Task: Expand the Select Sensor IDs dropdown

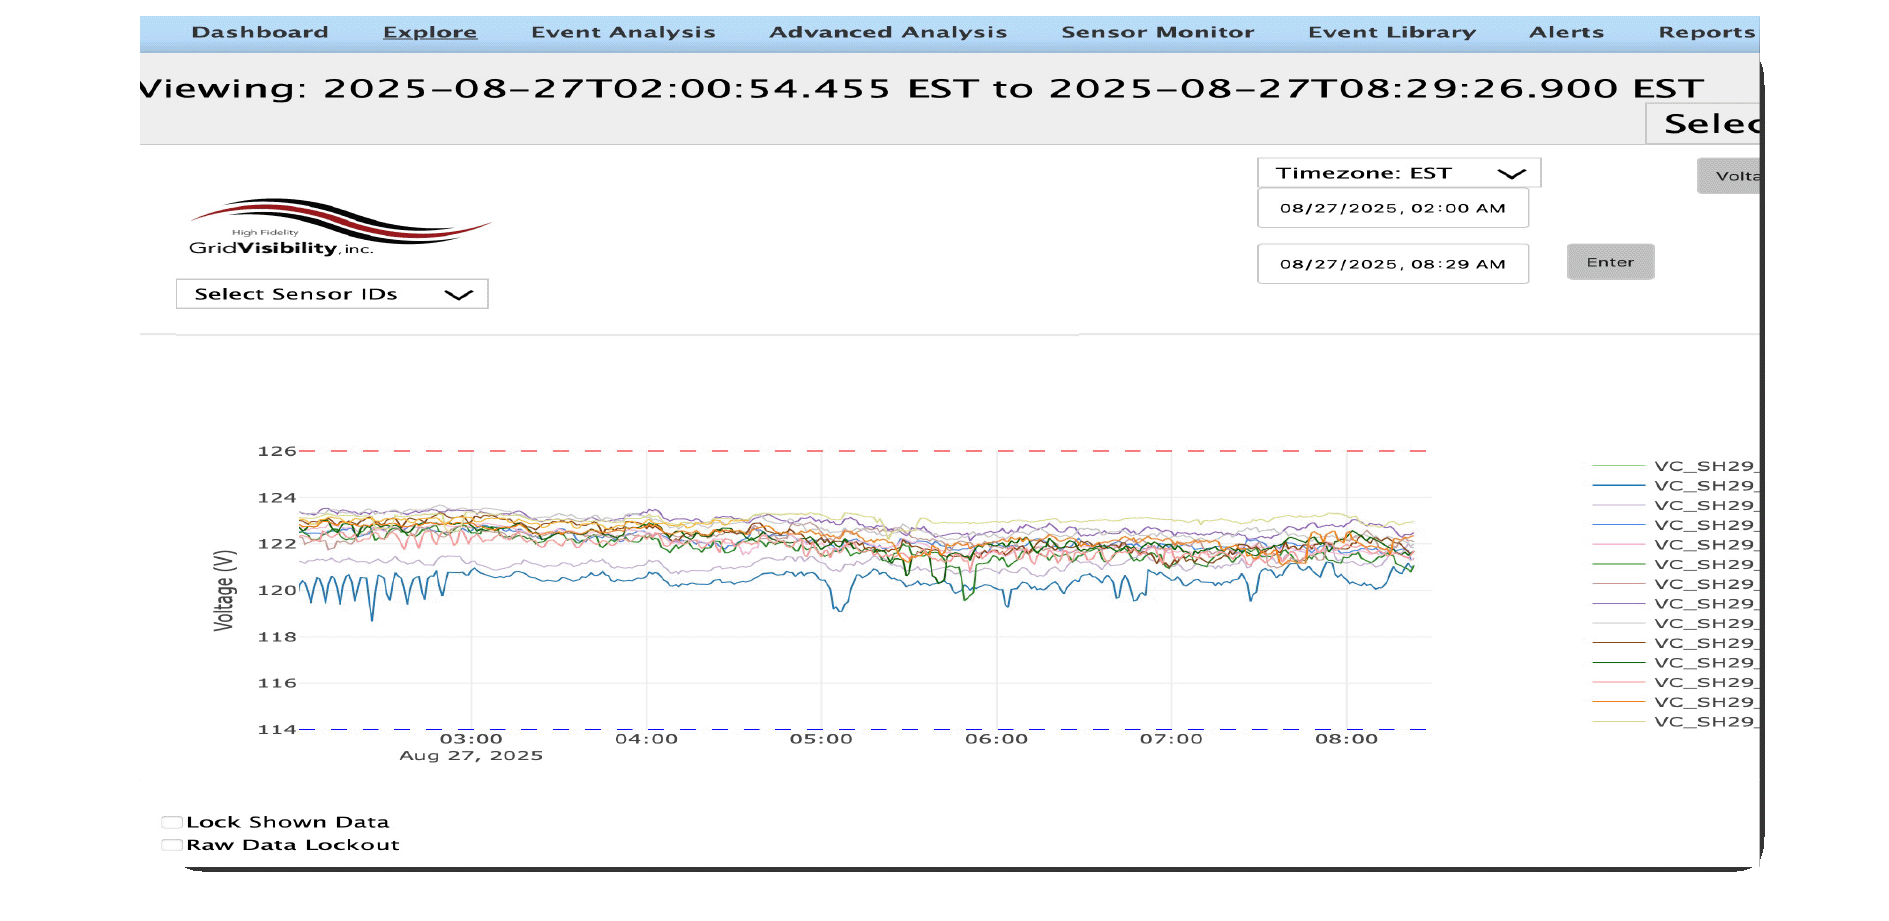Action: click(331, 294)
